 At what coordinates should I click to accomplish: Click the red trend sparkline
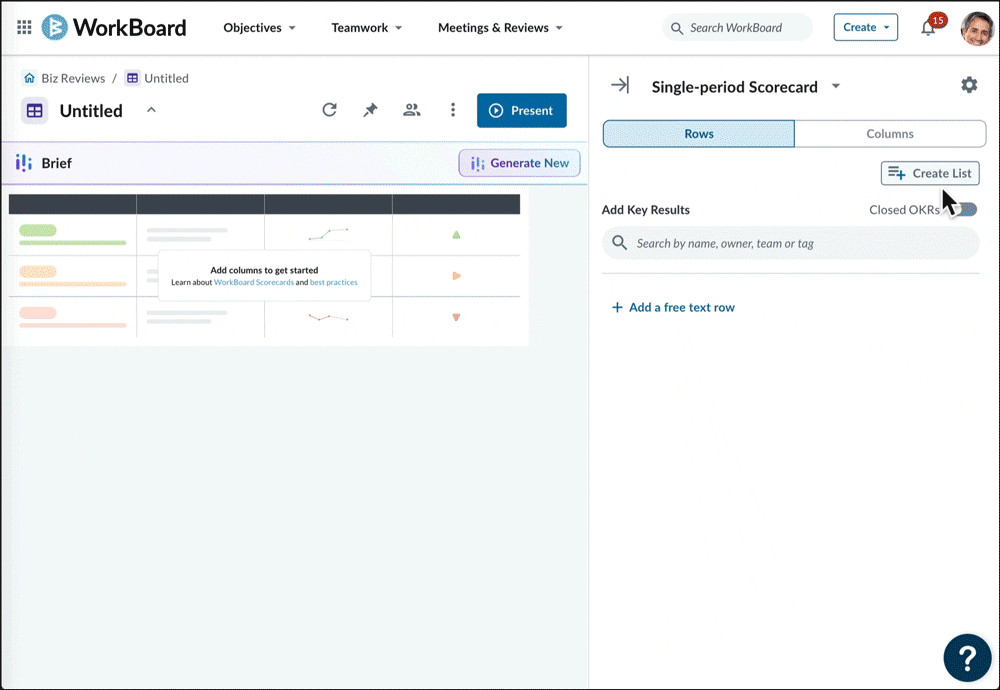tap(328, 316)
